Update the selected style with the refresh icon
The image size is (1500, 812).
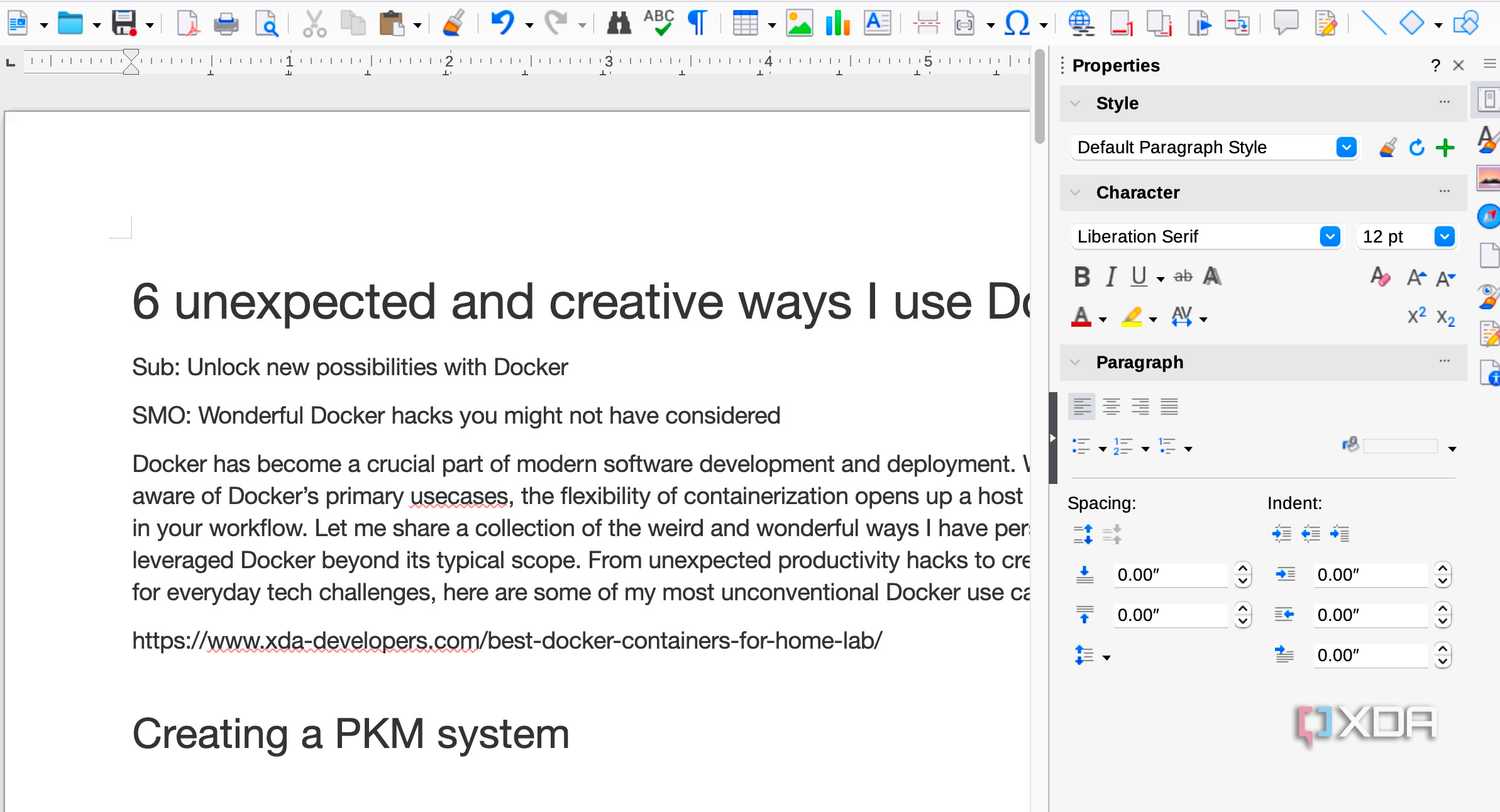pos(1416,148)
